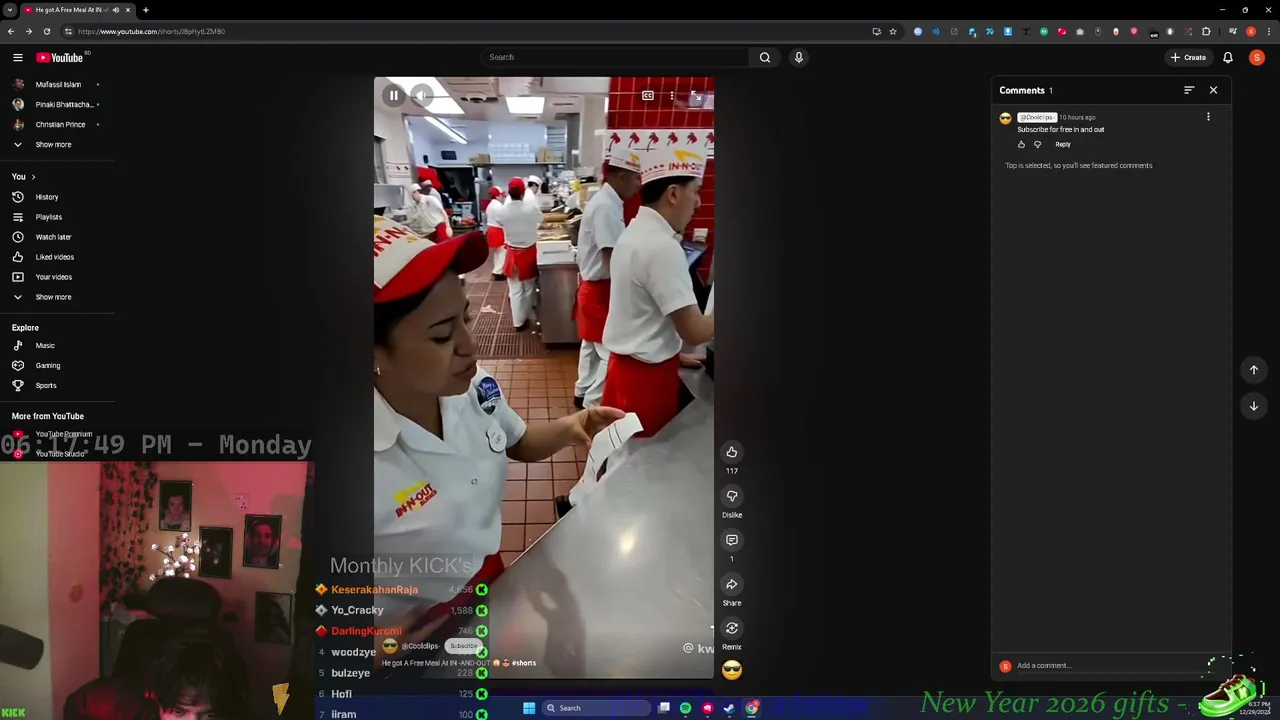
Task: Bookmark this page with the star
Action: (x=893, y=31)
